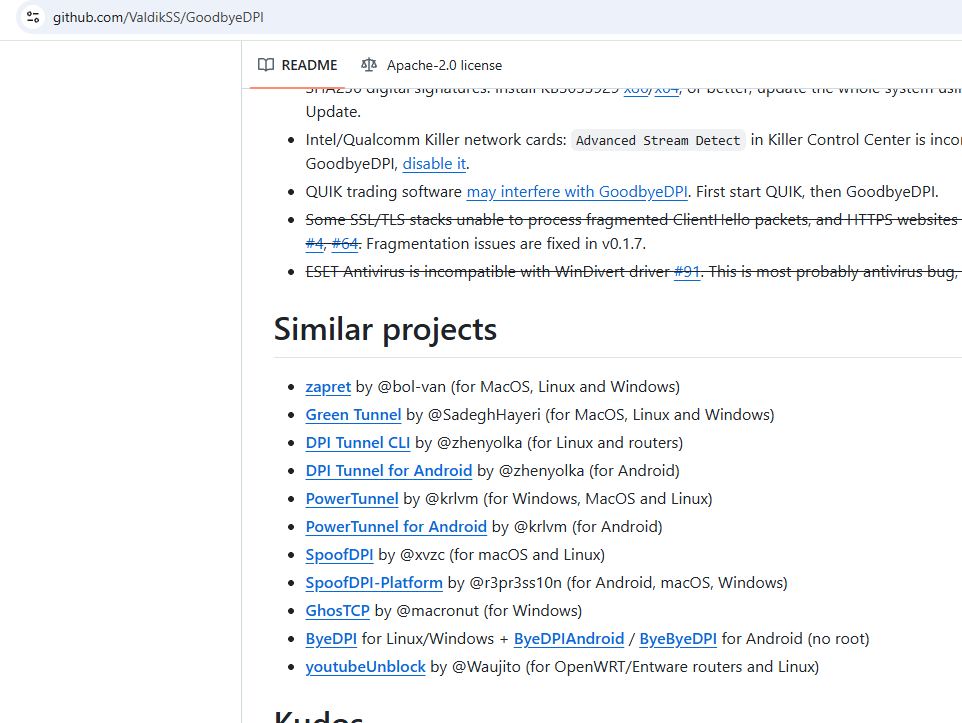Switch to the Apache-2.0 license tab

(x=431, y=65)
